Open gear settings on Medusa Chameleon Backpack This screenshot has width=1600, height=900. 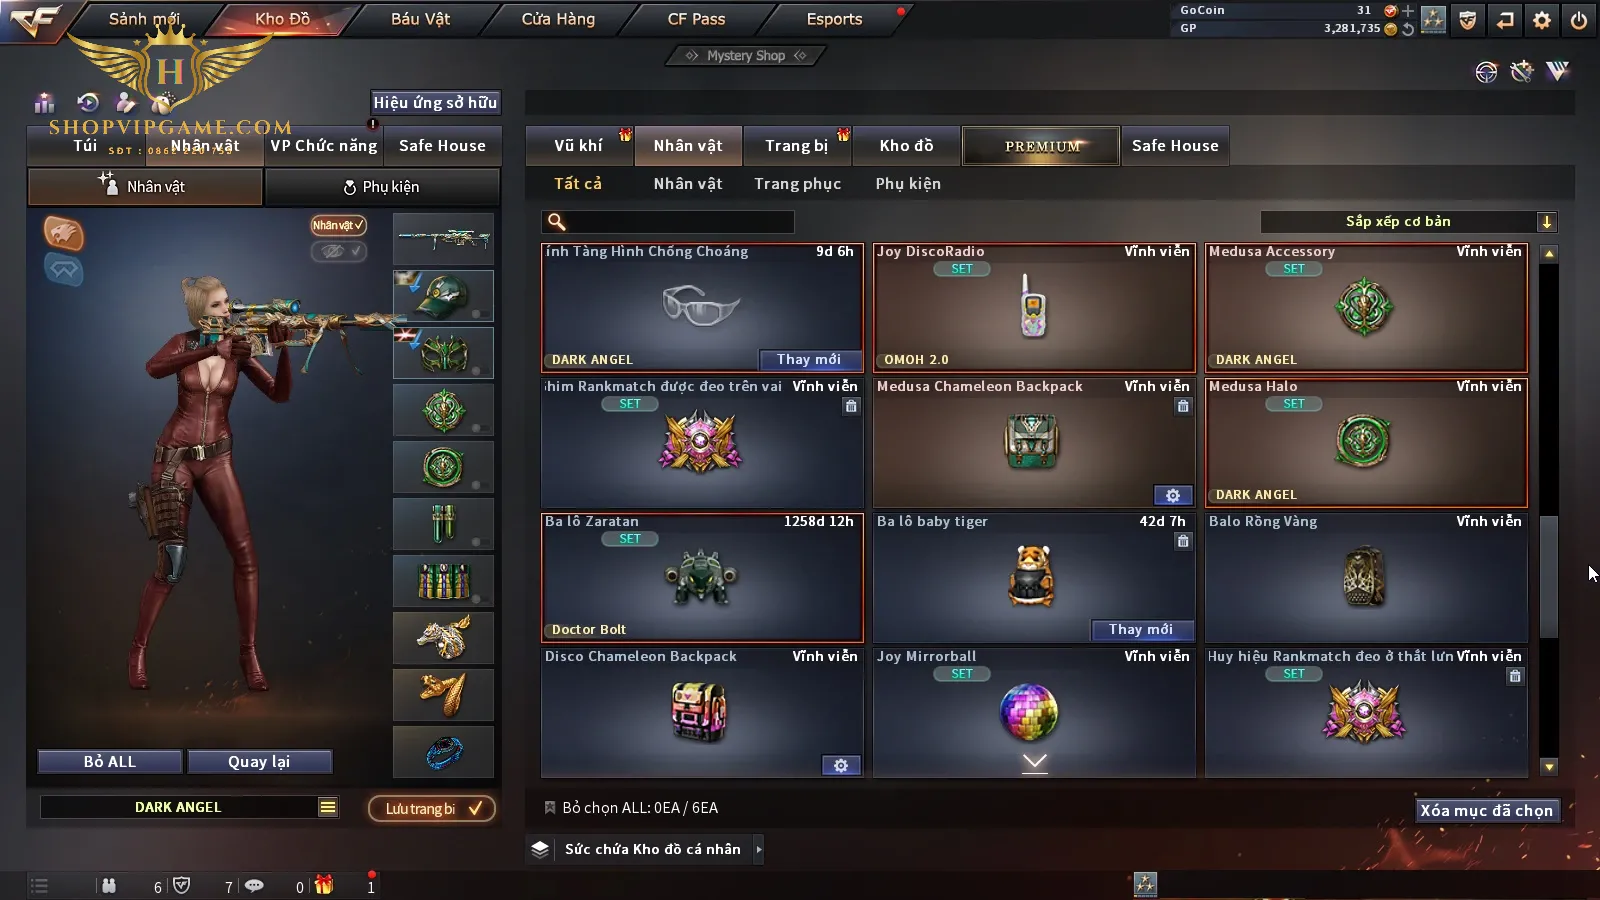pos(1173,495)
